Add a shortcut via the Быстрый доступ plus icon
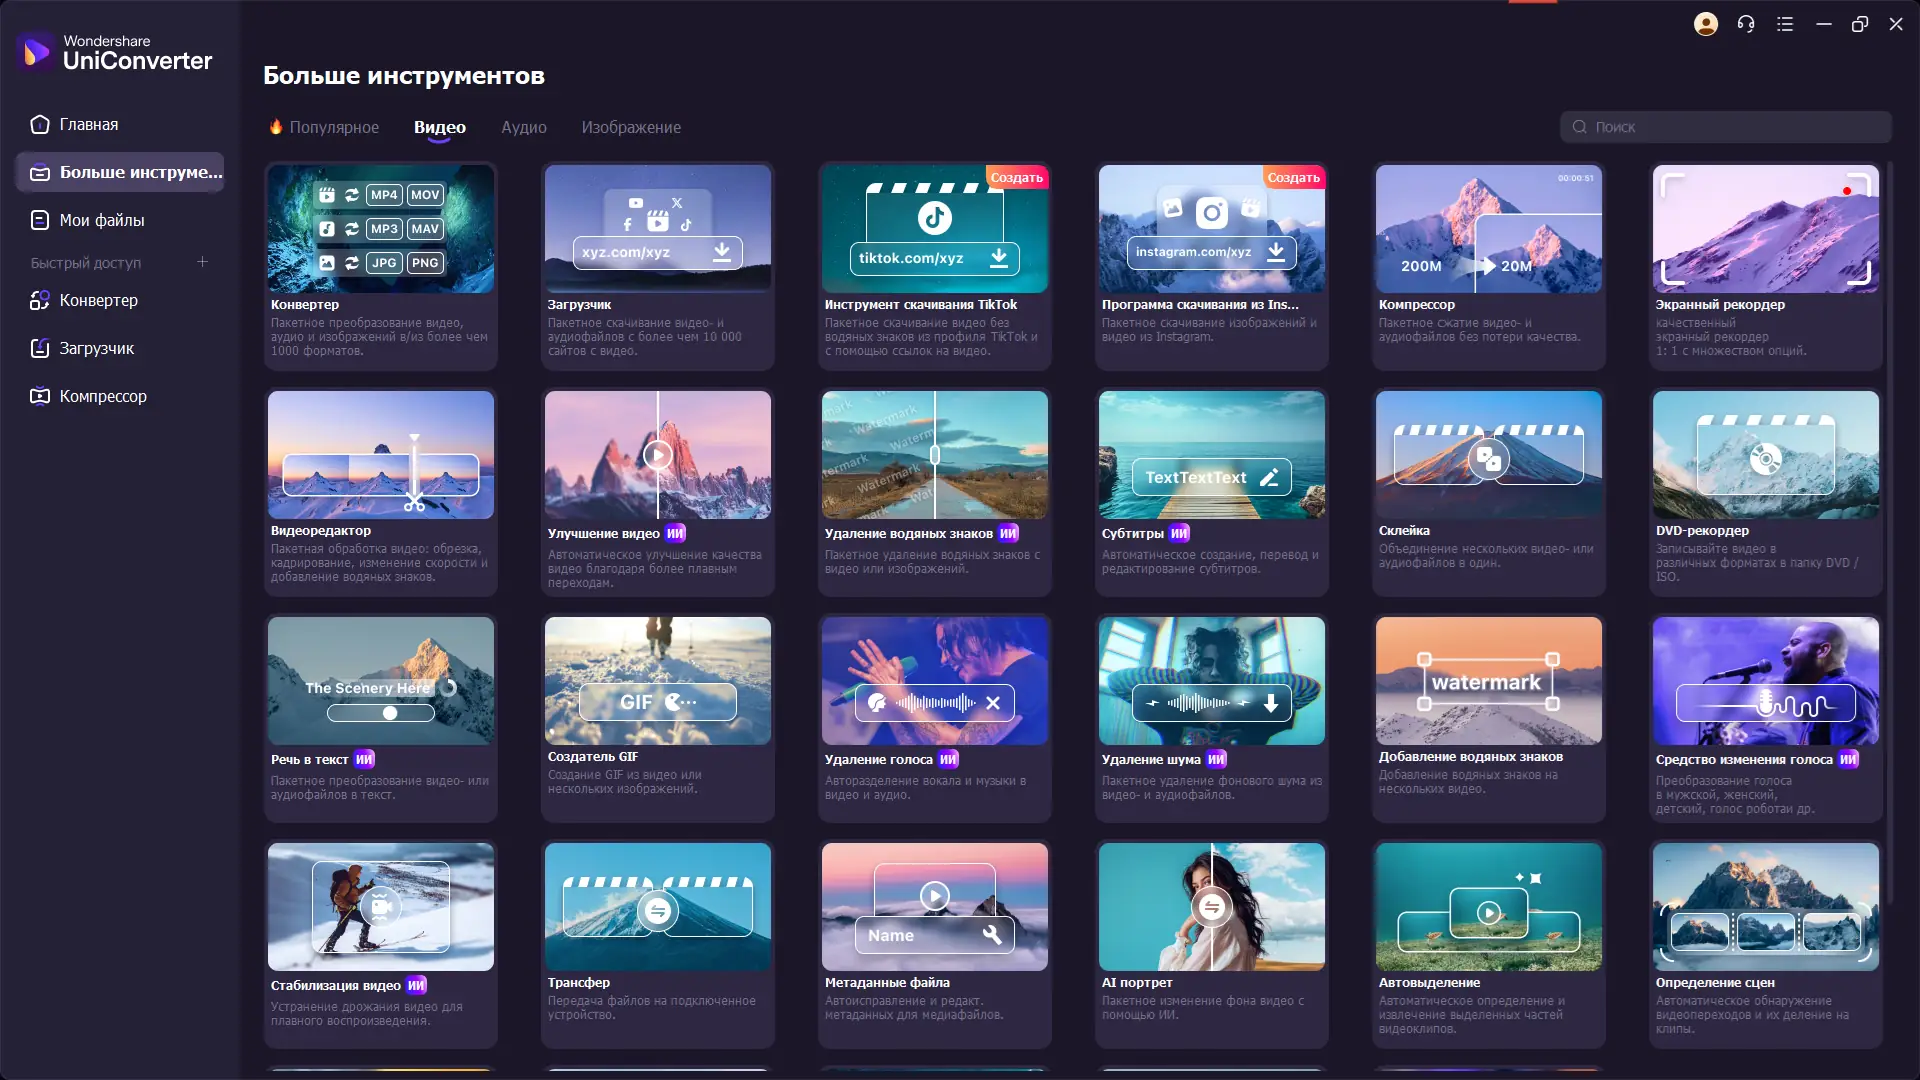This screenshot has width=1920, height=1080. 202,261
